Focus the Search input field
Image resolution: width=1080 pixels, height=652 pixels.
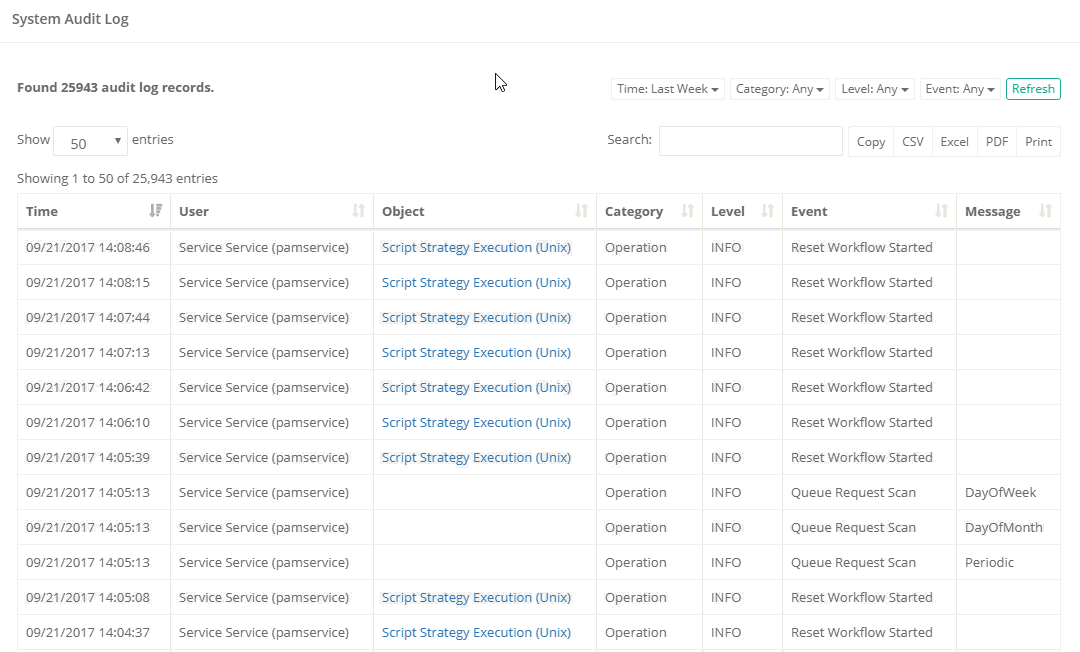(x=750, y=141)
